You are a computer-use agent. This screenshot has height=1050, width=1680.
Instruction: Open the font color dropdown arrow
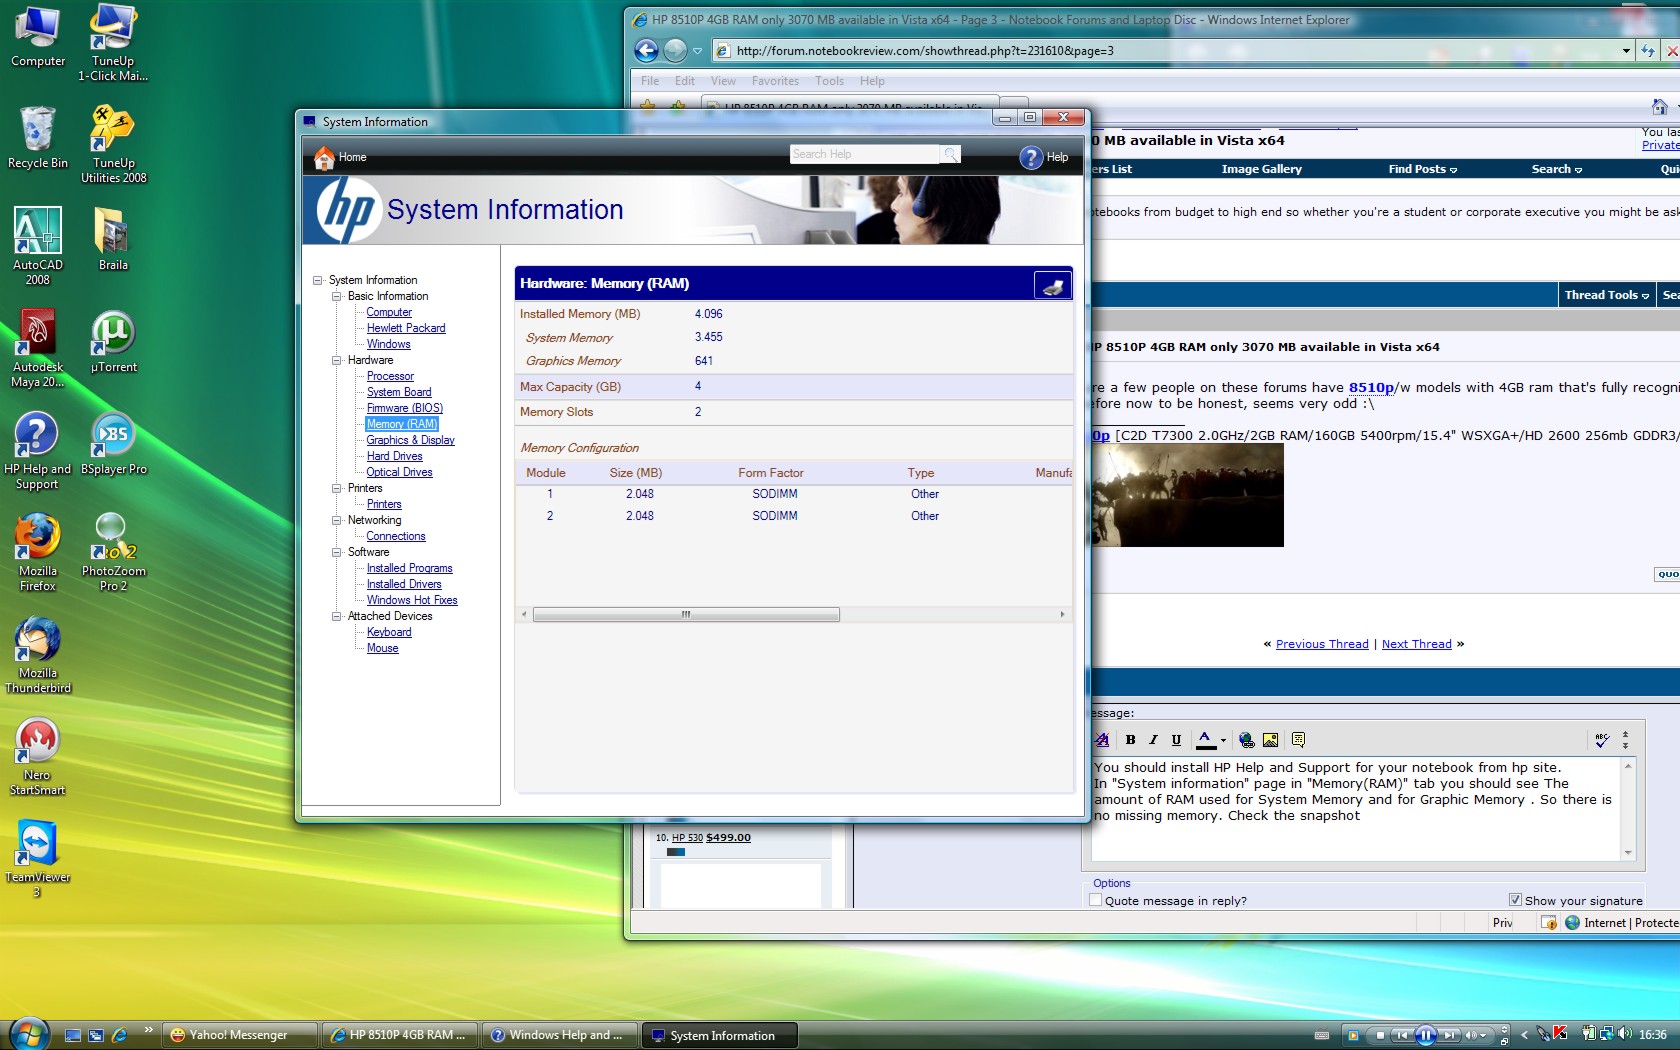point(1223,741)
